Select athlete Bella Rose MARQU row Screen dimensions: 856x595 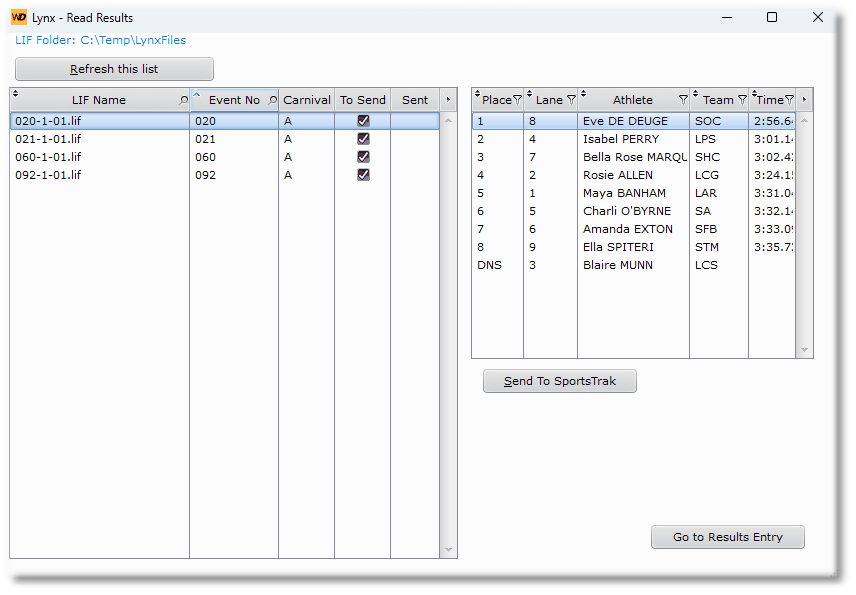633,157
